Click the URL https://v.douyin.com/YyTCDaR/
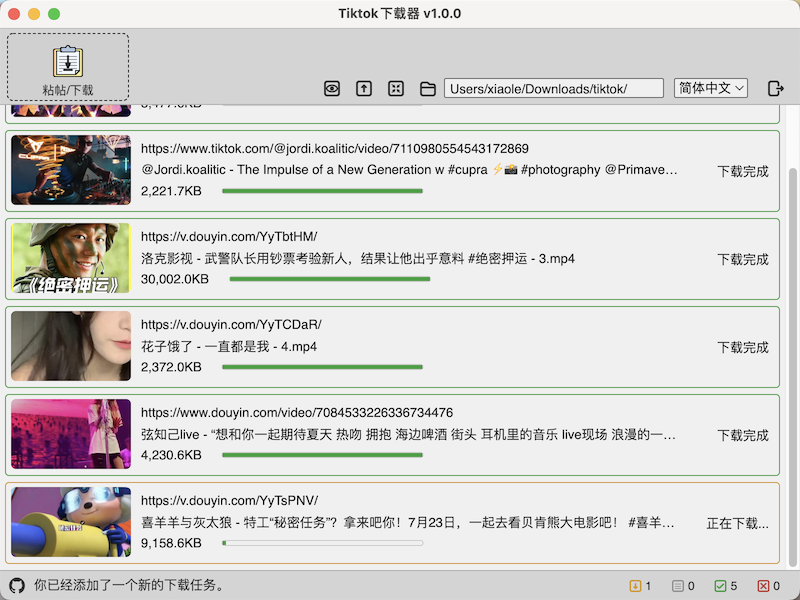Image resolution: width=800 pixels, height=600 pixels. point(231,324)
